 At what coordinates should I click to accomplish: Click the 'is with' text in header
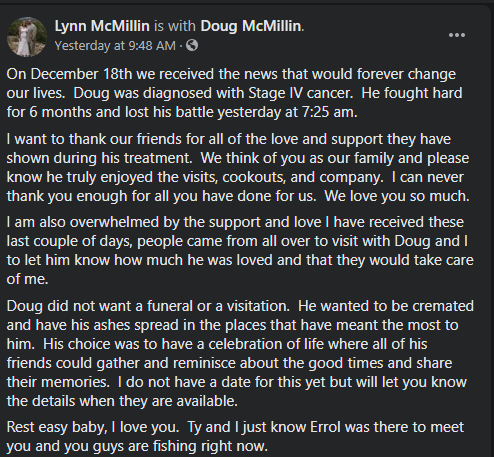pyautogui.click(x=175, y=26)
